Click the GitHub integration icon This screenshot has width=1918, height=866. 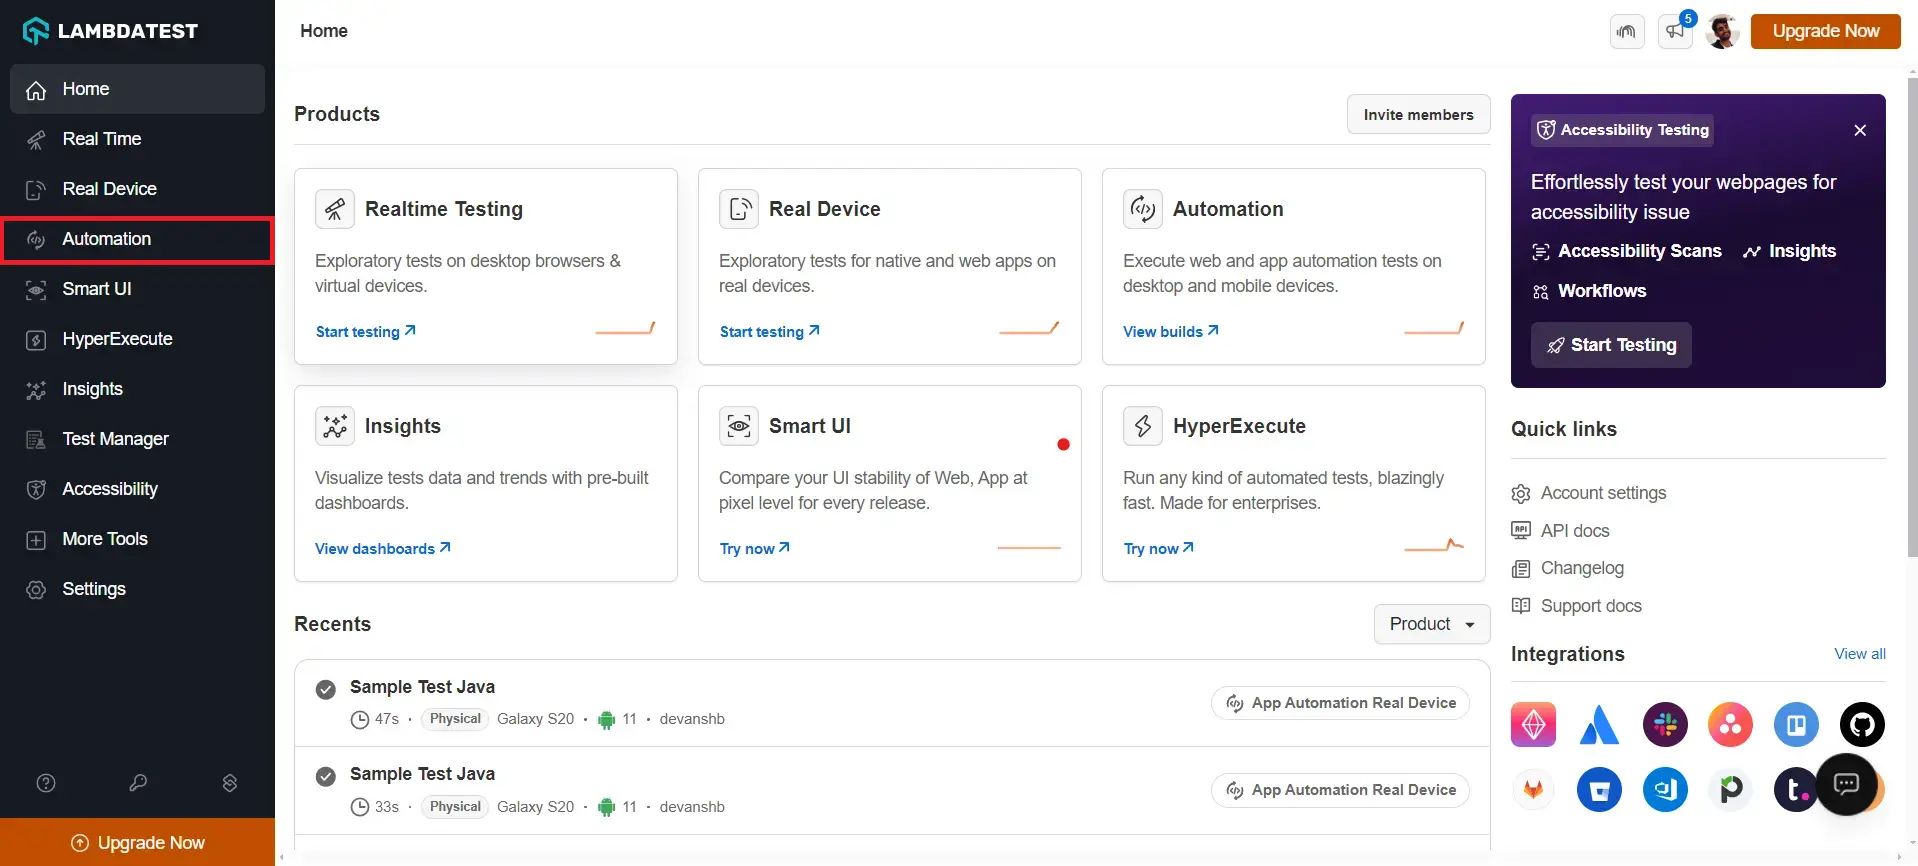(x=1862, y=725)
